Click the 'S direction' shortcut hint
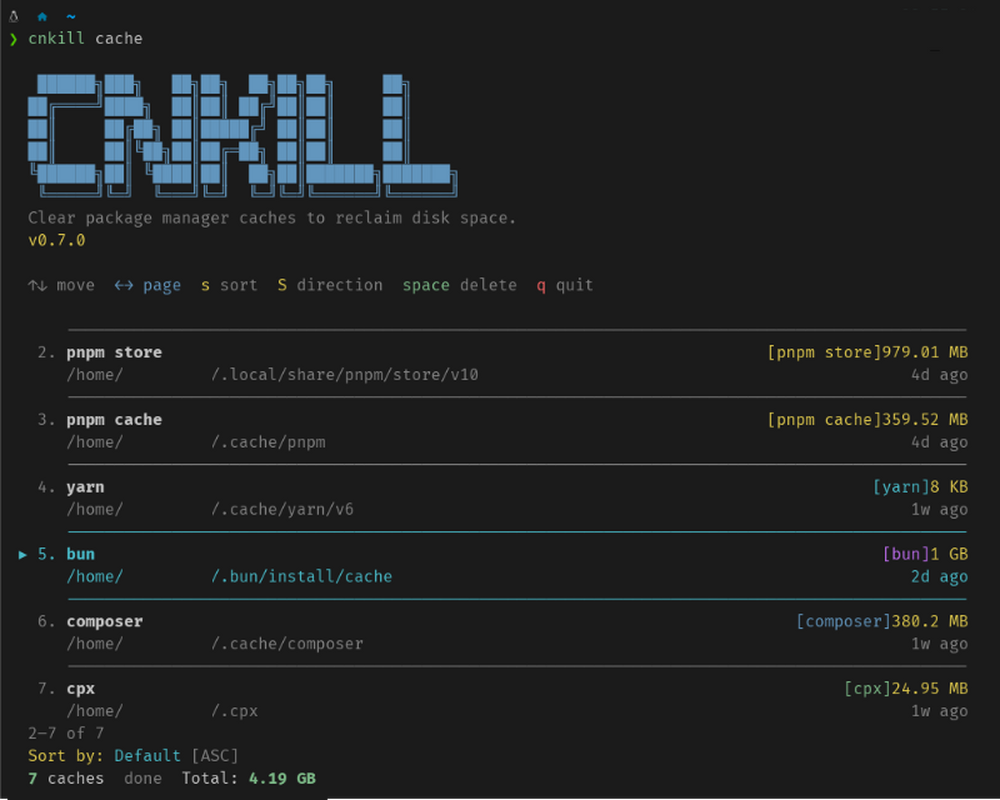The height and width of the screenshot is (800, 1000). tap(330, 285)
